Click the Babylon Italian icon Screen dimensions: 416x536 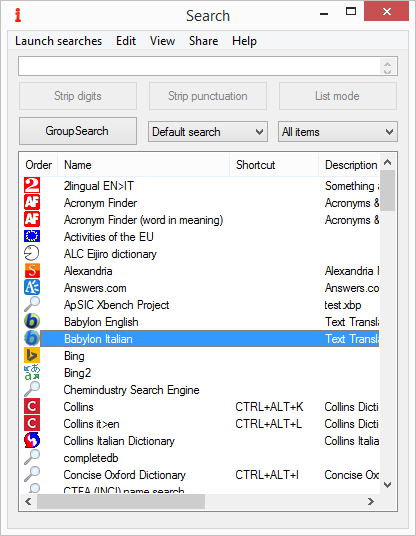[x=32, y=338]
